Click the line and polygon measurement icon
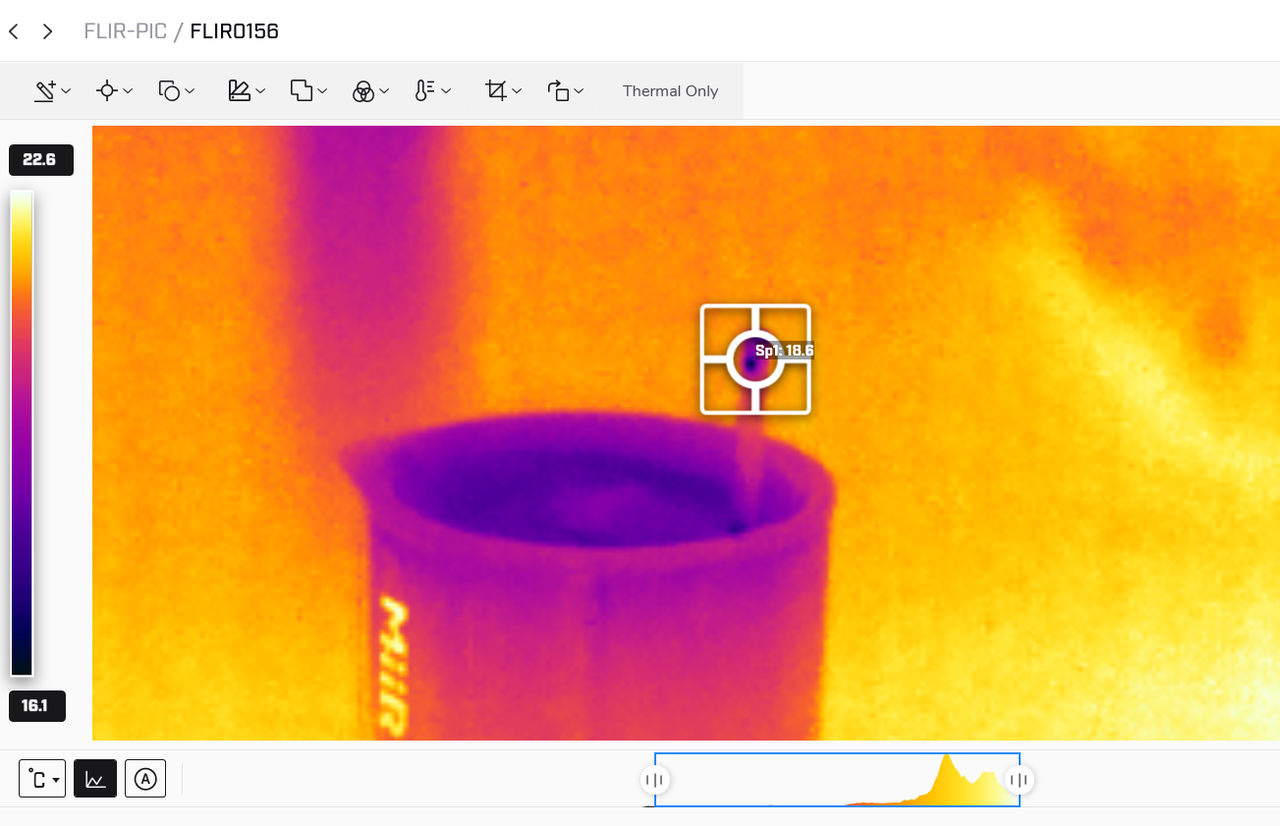 (x=239, y=91)
